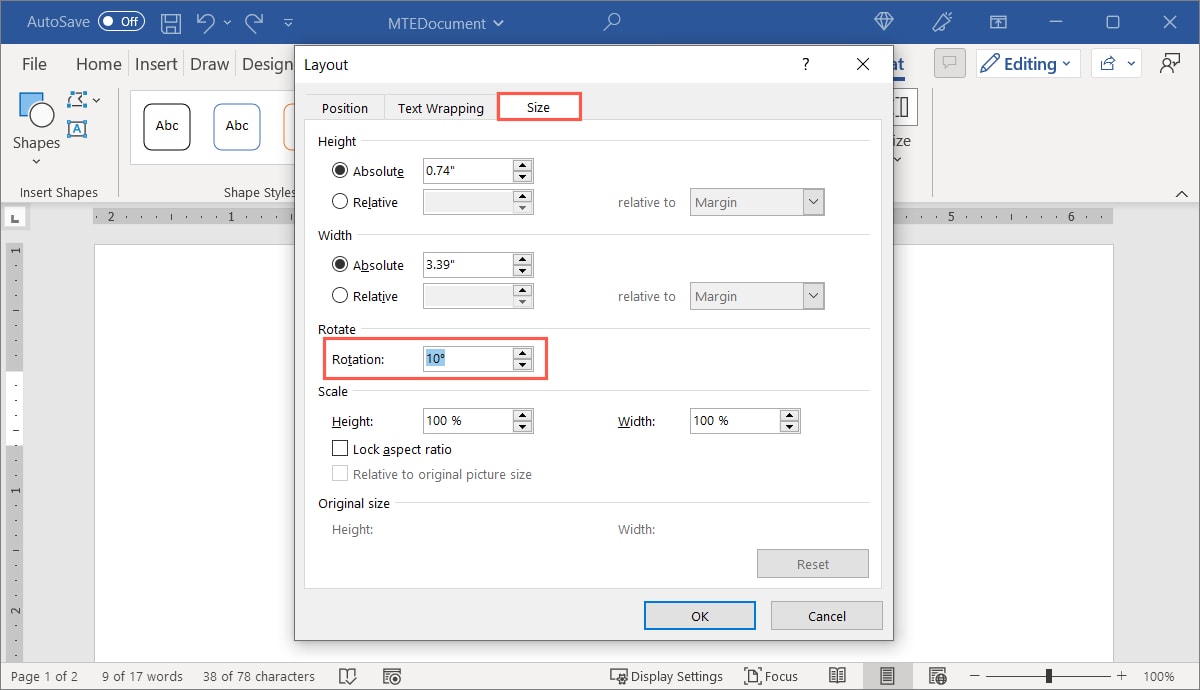Click the Reset button under Original size
Screen dimensions: 1200x690
click(x=812, y=563)
